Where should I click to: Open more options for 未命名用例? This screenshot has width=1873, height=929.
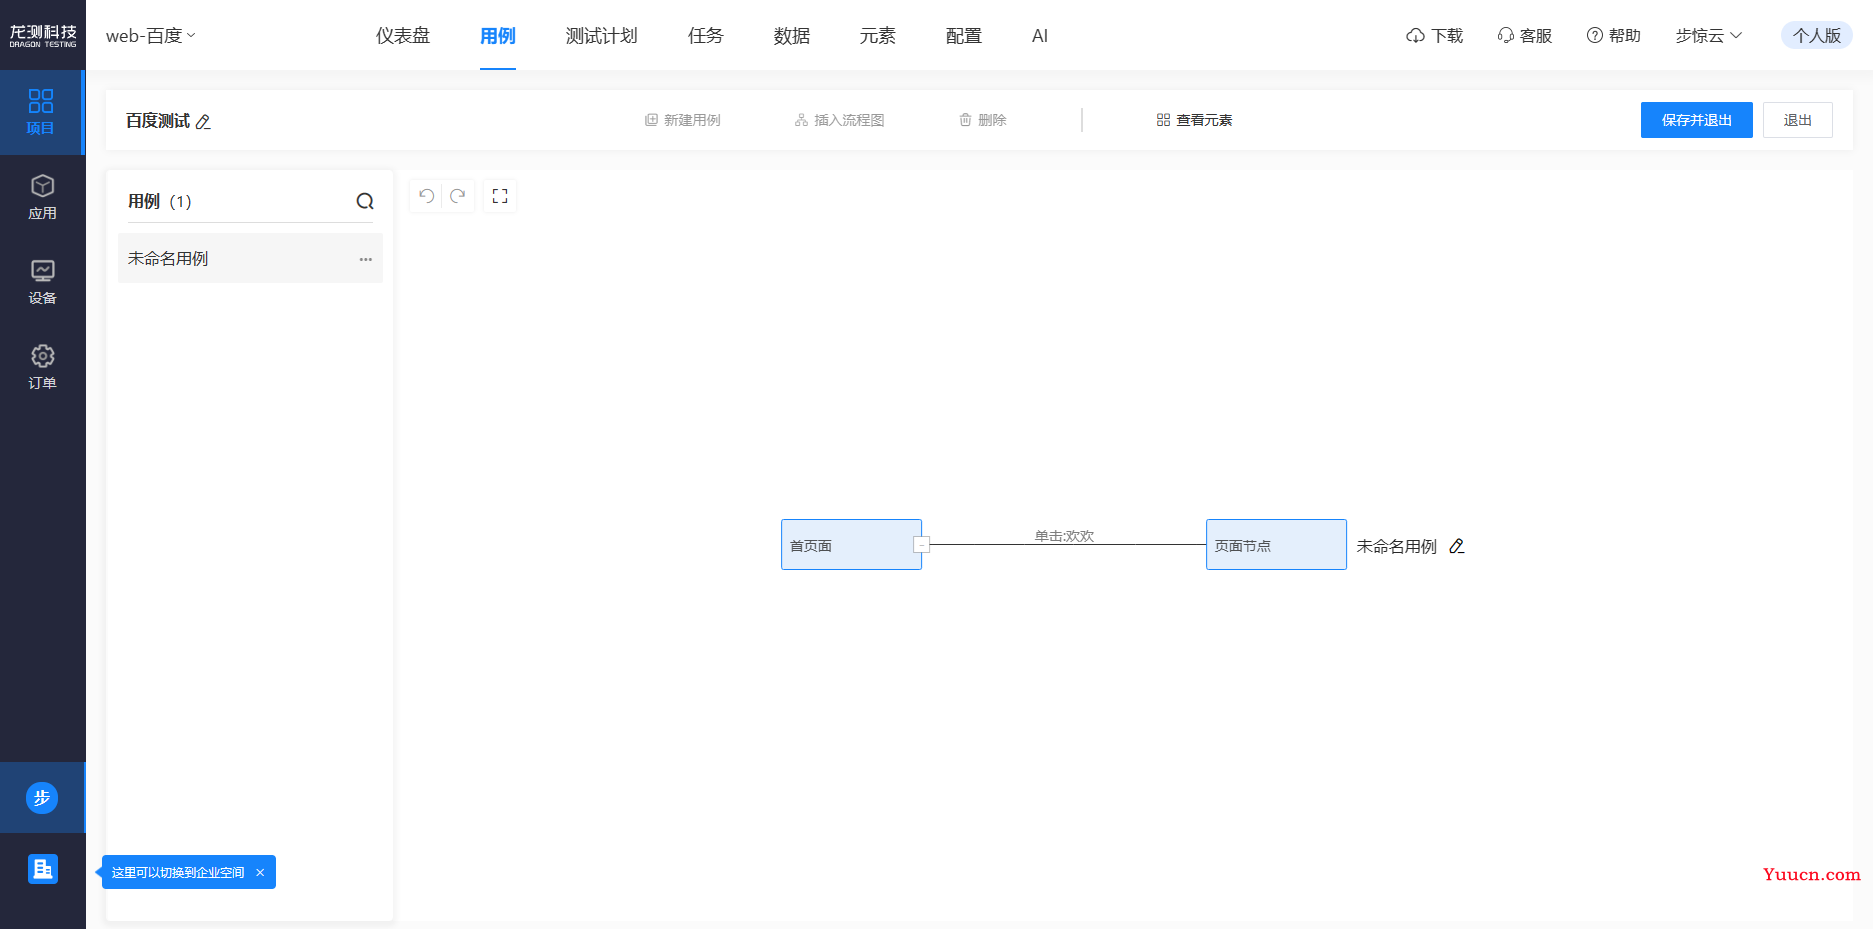coord(366,259)
